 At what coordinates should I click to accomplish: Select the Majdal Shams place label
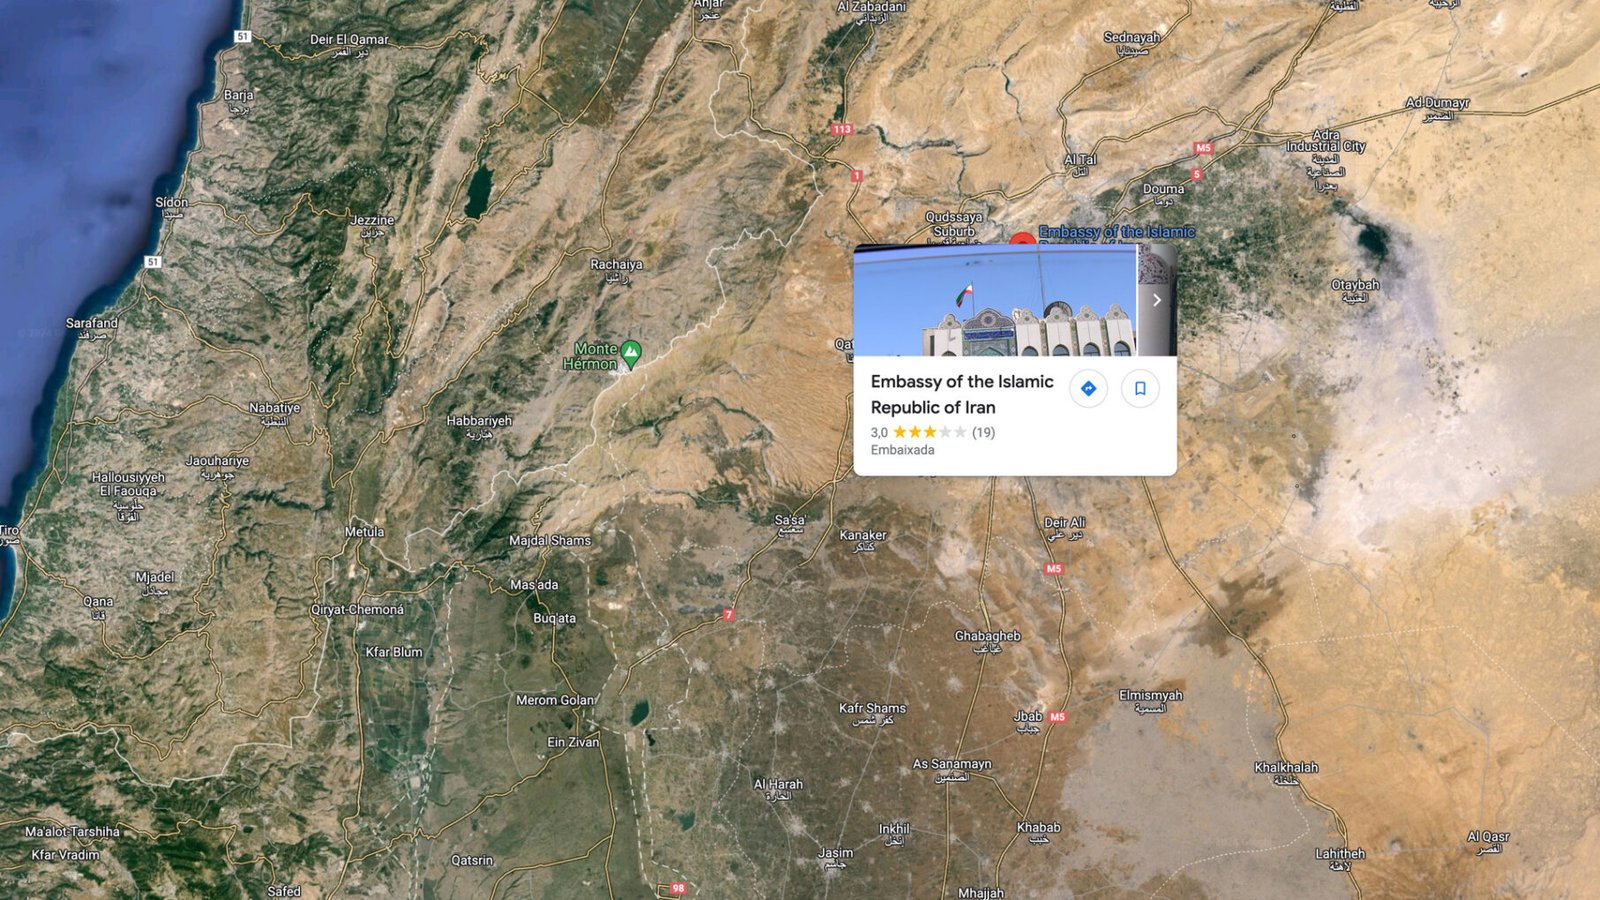pyautogui.click(x=550, y=540)
